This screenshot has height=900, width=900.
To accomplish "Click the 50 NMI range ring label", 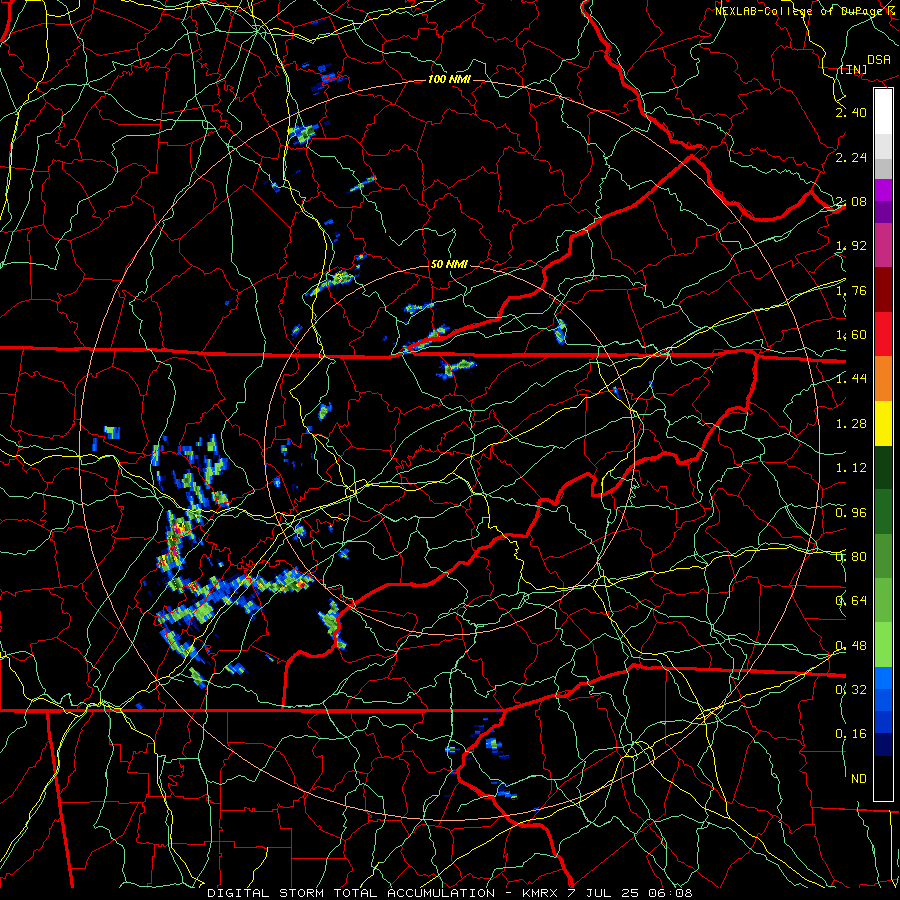I will tap(449, 264).
